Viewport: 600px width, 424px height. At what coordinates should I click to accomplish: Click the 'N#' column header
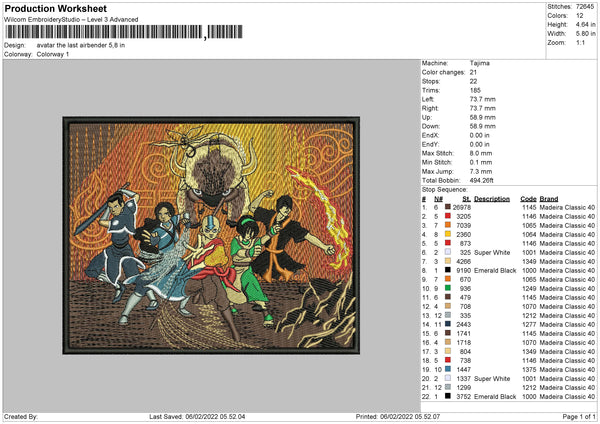point(439,199)
